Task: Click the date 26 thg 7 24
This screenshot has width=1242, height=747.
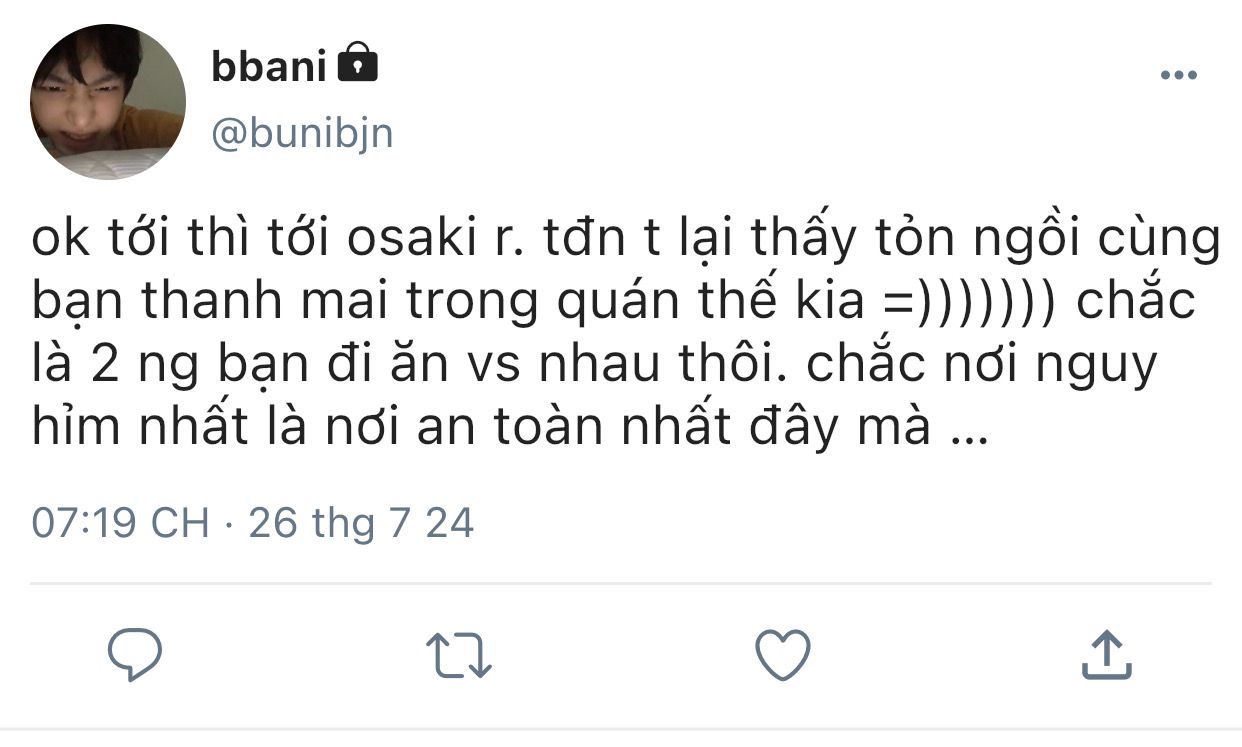Action: tap(361, 523)
